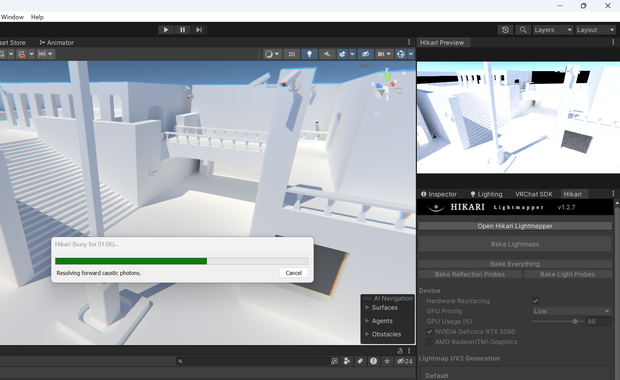
Task: Switch to the Lighting tab
Action: click(486, 194)
